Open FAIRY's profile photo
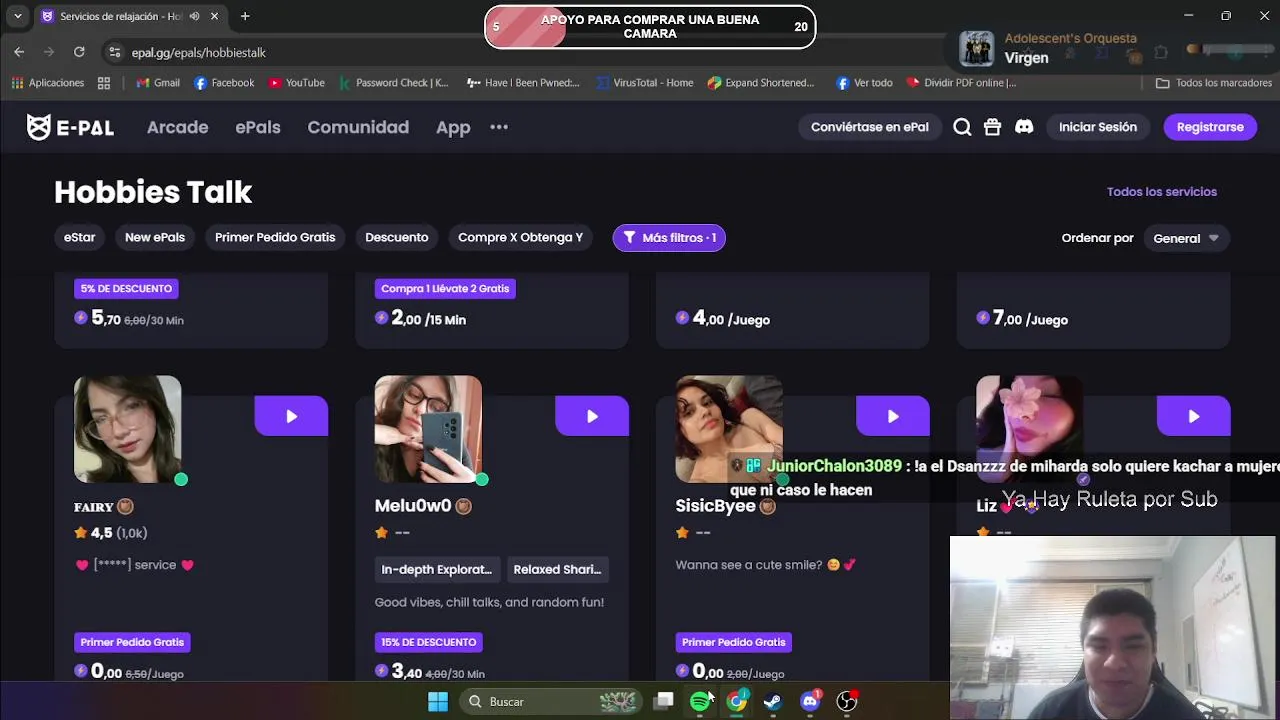The height and width of the screenshot is (720, 1280). click(128, 429)
